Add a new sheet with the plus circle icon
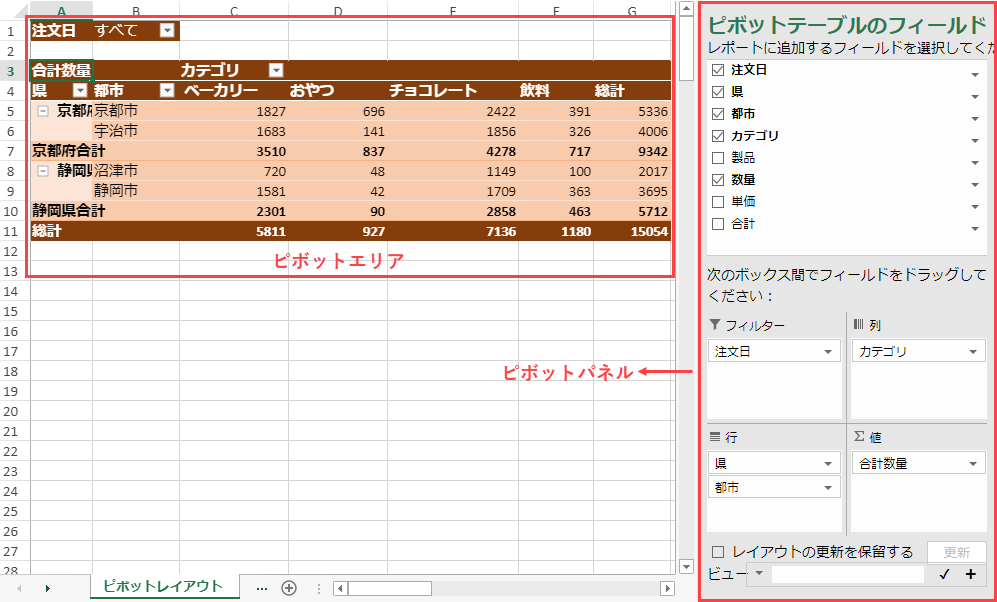997x602 pixels. click(x=289, y=588)
